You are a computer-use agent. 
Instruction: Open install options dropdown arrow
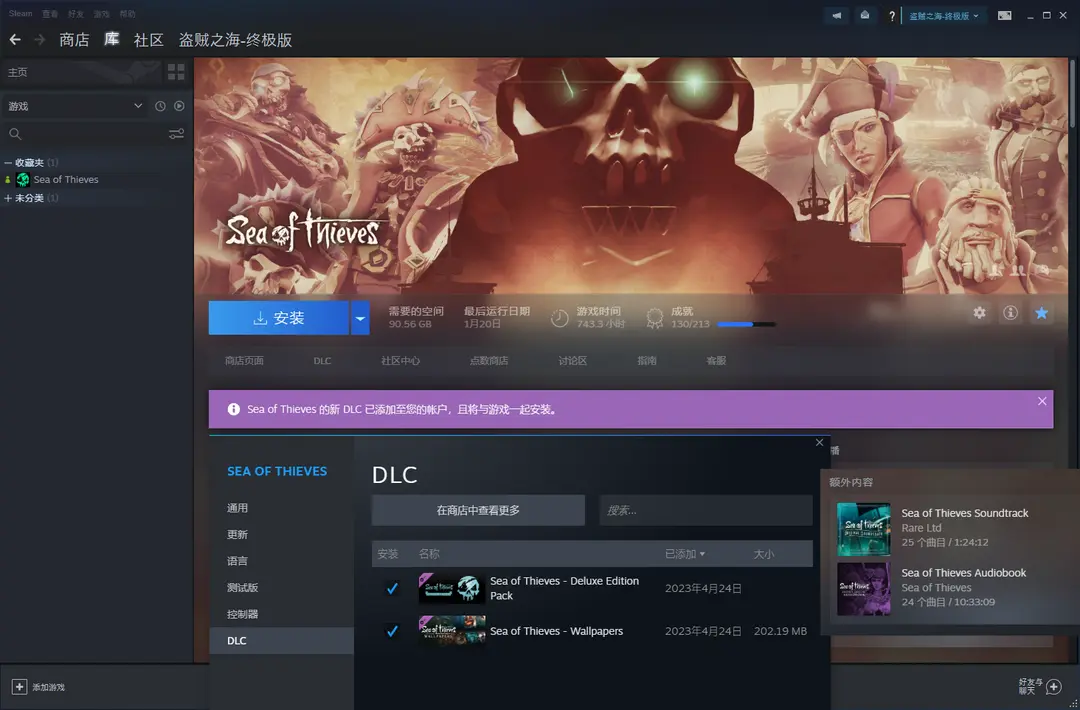tap(360, 318)
